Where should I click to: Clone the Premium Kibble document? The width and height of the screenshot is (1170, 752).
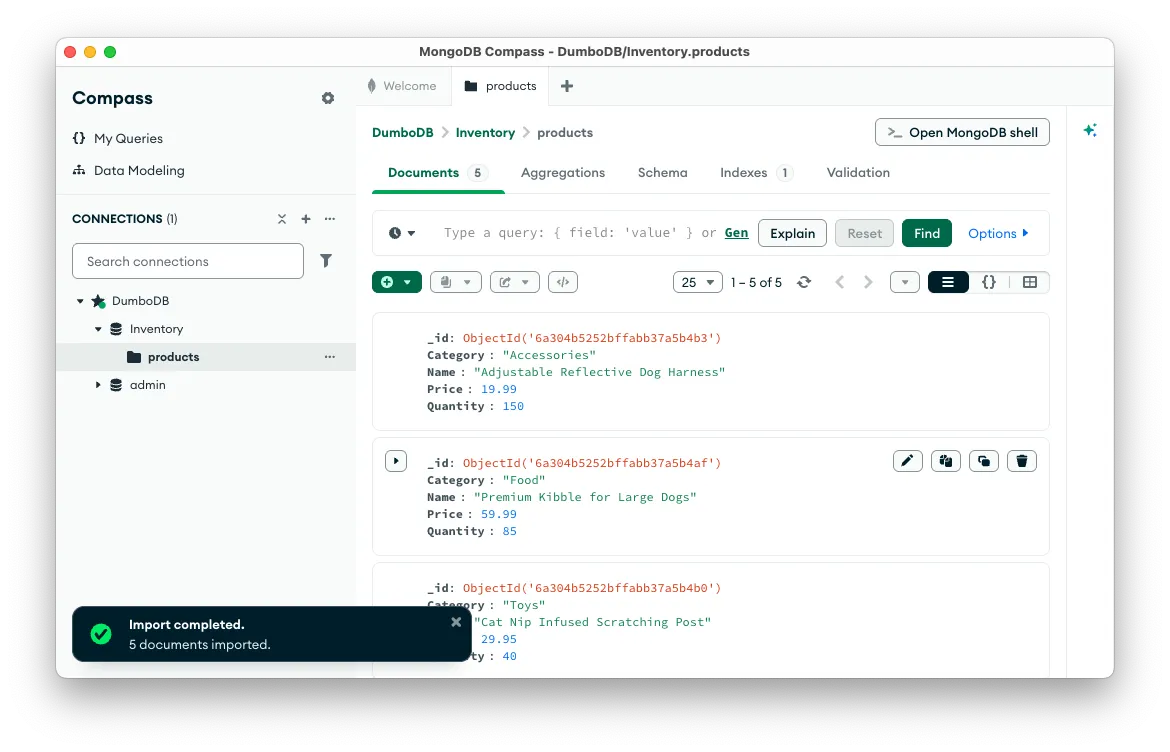983,462
